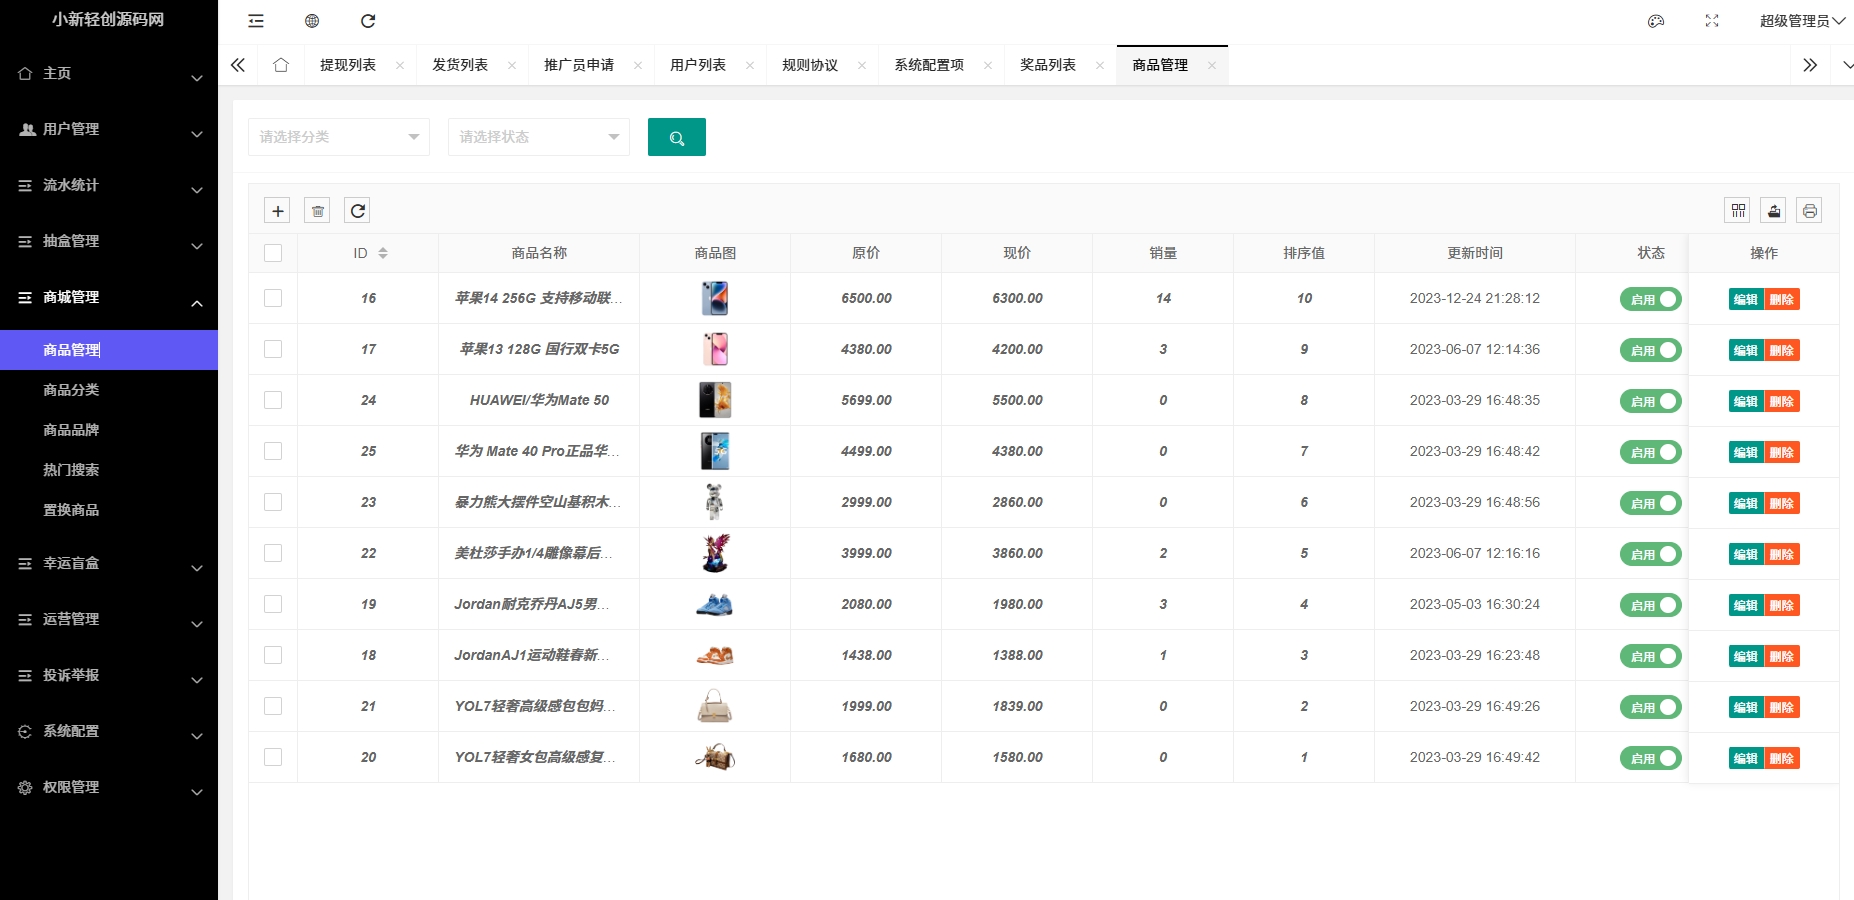Click 编辑 for product ID 16

click(x=1746, y=299)
